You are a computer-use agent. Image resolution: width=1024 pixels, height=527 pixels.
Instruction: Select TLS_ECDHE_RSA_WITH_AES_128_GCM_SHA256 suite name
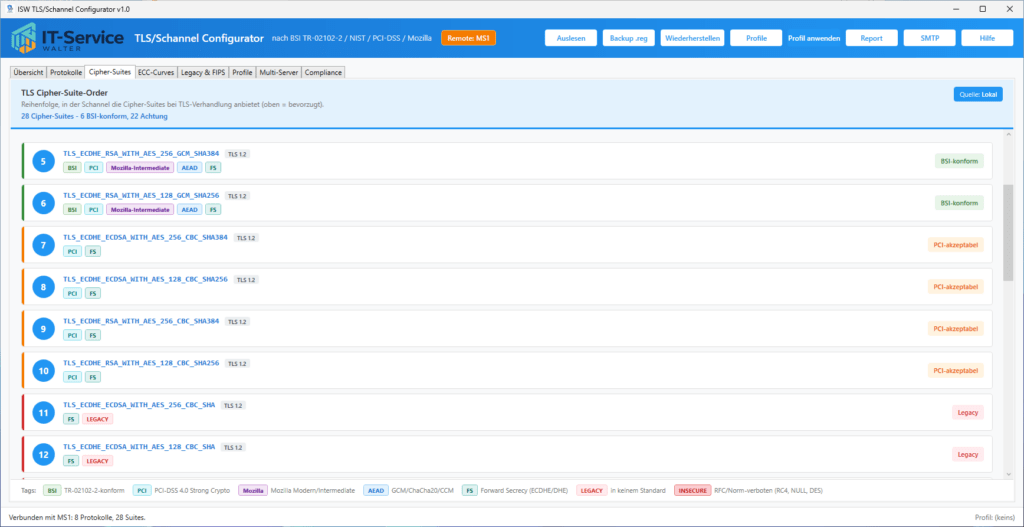pyautogui.click(x=141, y=195)
